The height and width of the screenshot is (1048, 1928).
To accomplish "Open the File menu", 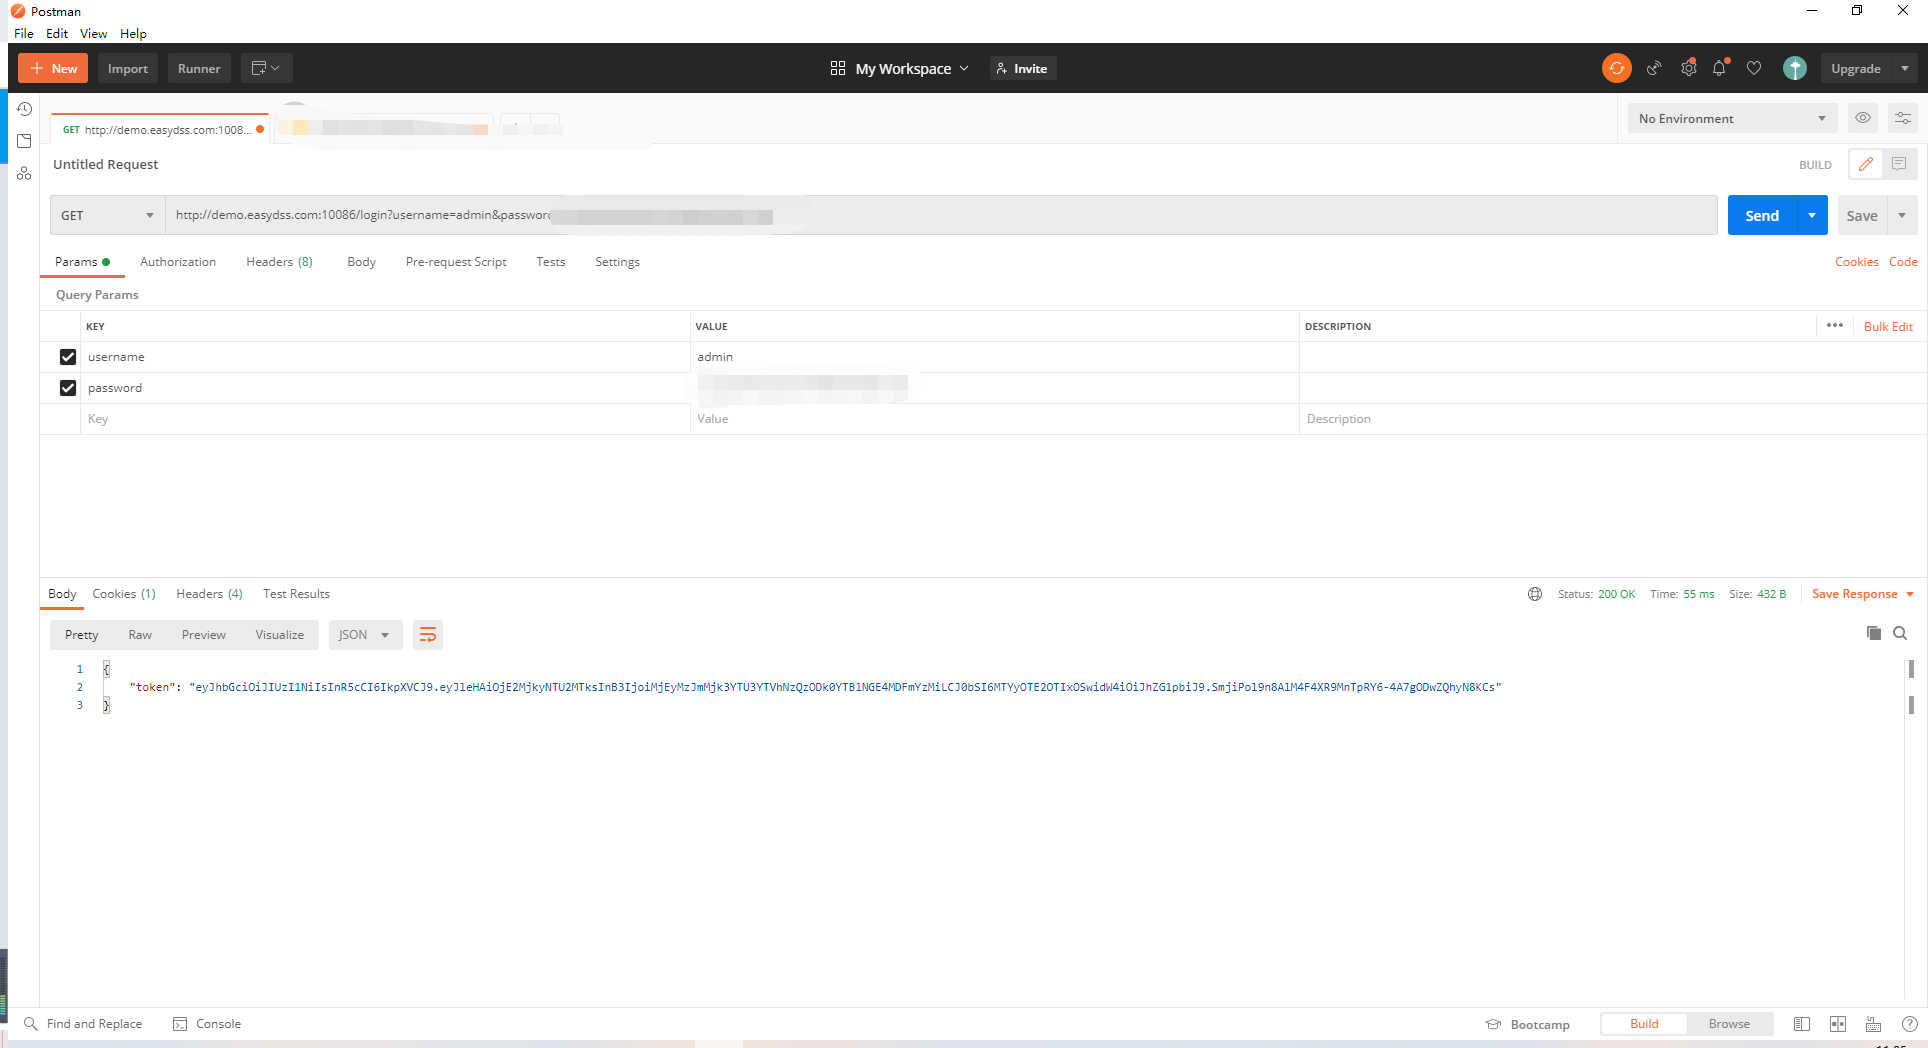I will [x=24, y=33].
